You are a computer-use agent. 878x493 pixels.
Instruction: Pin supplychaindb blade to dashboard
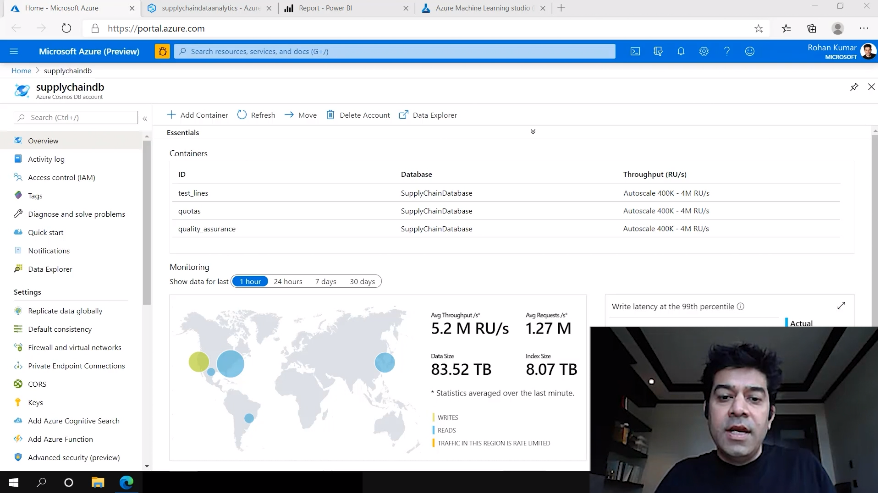pyautogui.click(x=854, y=88)
